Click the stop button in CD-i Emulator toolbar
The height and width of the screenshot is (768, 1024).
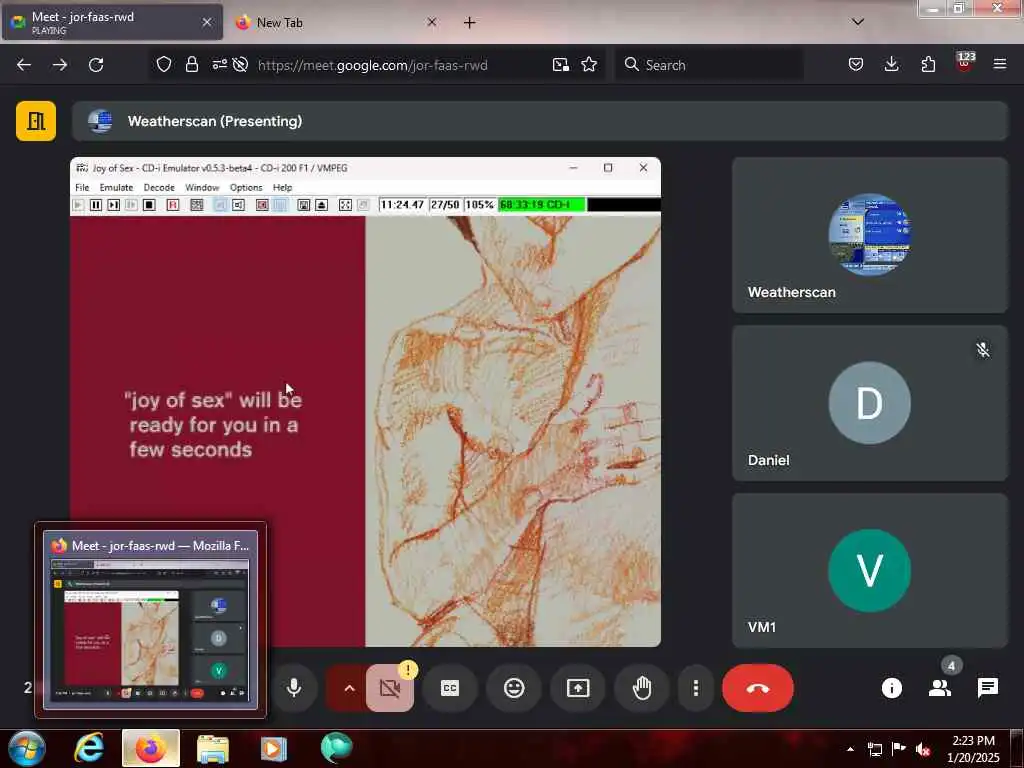coord(149,205)
